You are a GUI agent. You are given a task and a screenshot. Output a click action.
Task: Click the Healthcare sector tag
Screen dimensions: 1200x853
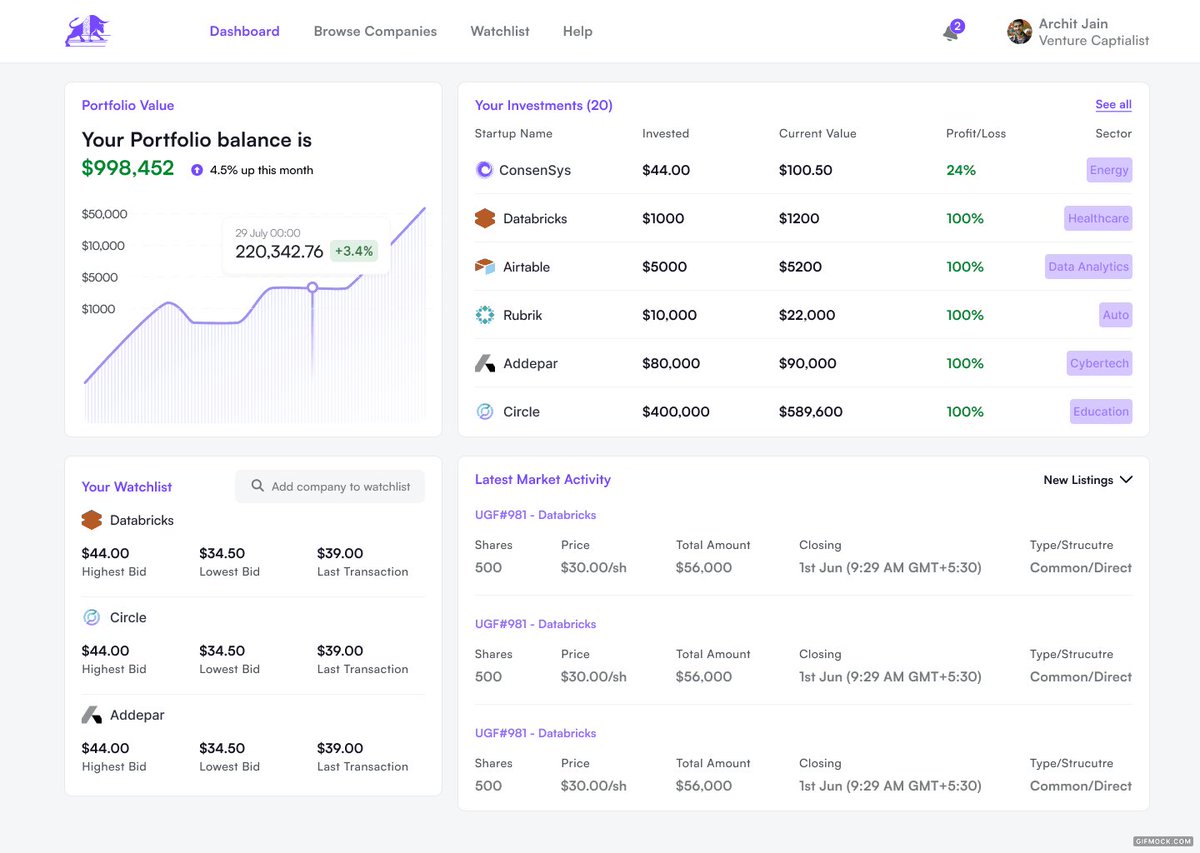pos(1098,218)
